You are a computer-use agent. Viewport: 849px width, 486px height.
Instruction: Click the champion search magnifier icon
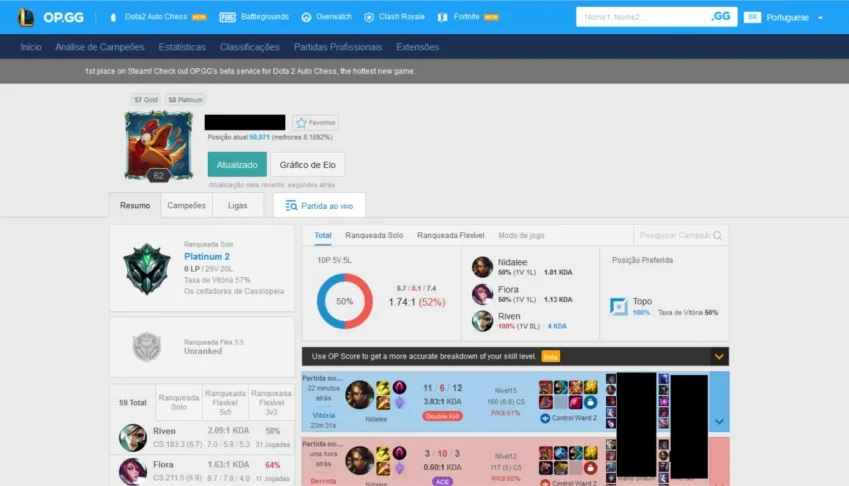(x=718, y=235)
